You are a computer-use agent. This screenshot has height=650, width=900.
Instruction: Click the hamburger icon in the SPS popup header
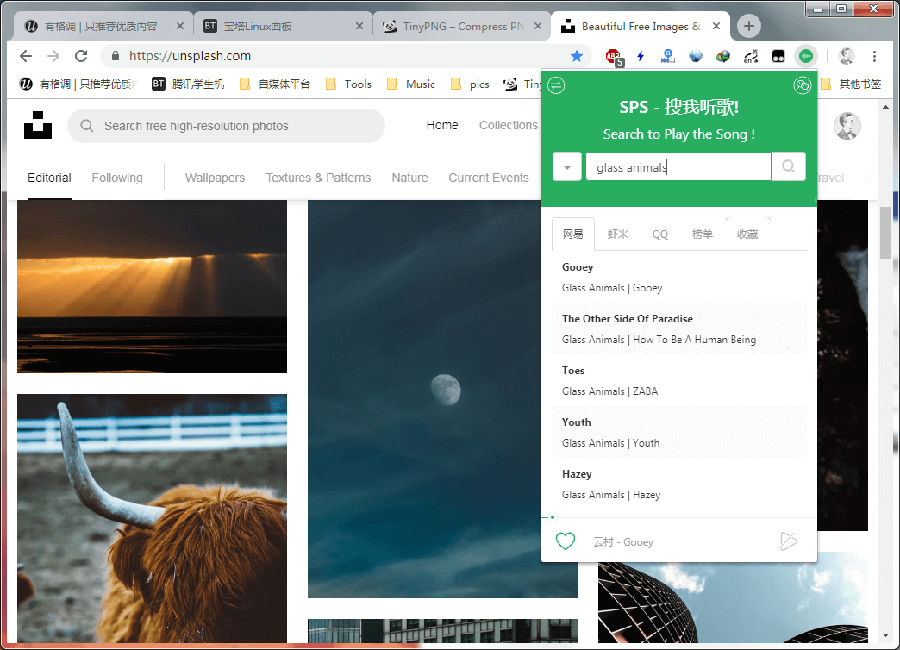[x=557, y=86]
